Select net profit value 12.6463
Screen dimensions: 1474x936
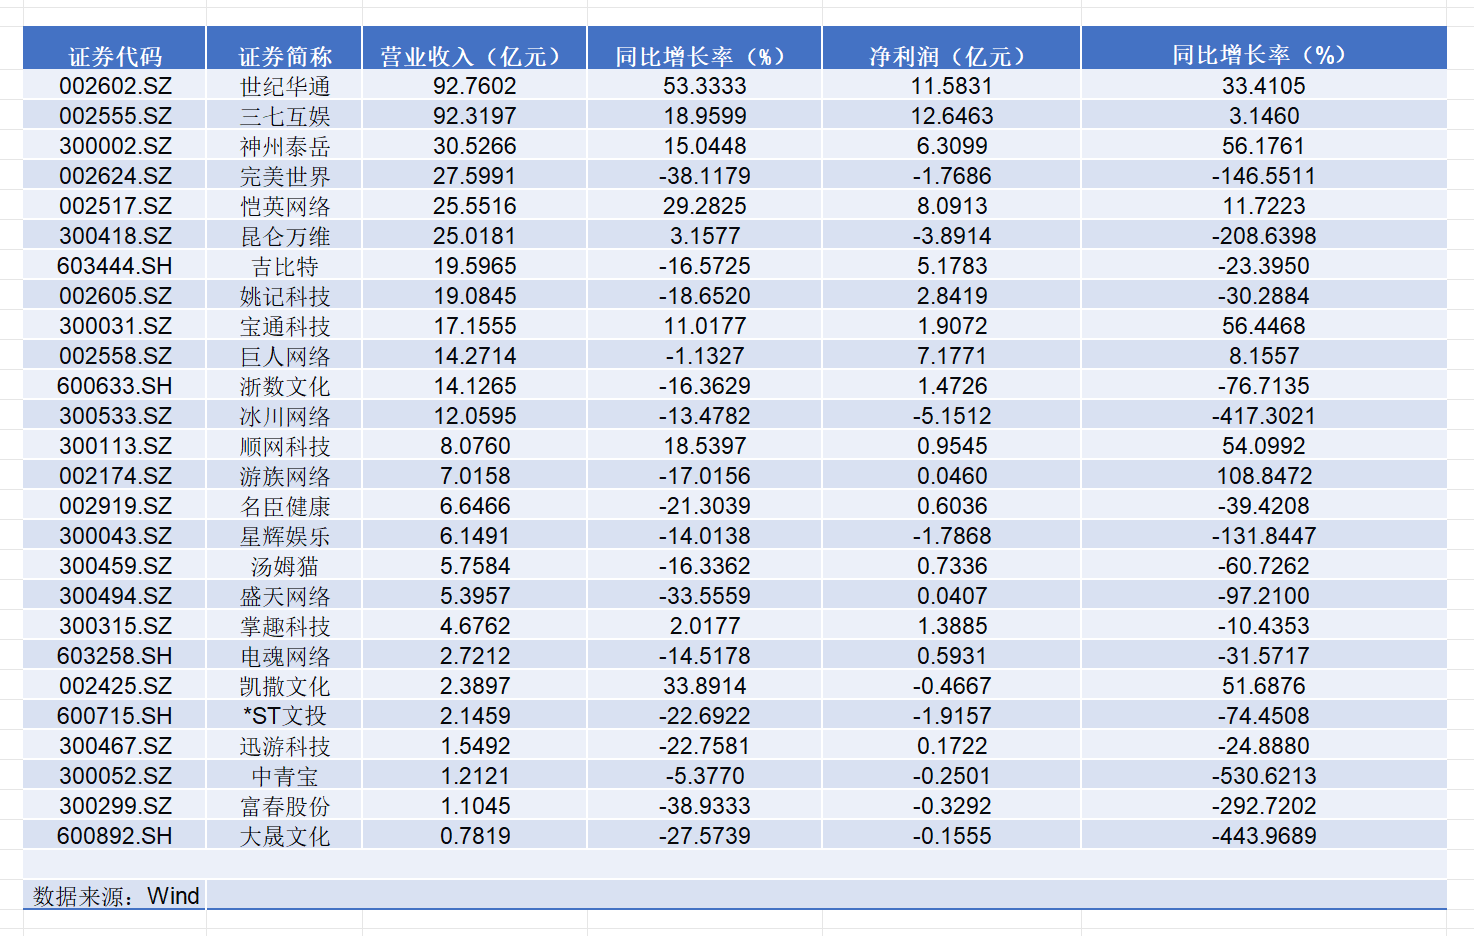pos(952,116)
